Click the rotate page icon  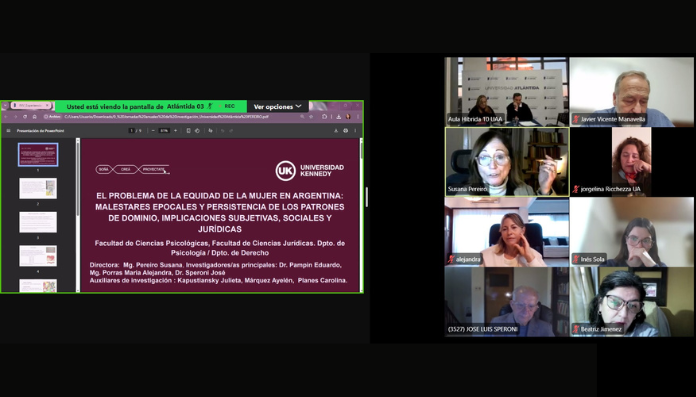click(x=197, y=131)
